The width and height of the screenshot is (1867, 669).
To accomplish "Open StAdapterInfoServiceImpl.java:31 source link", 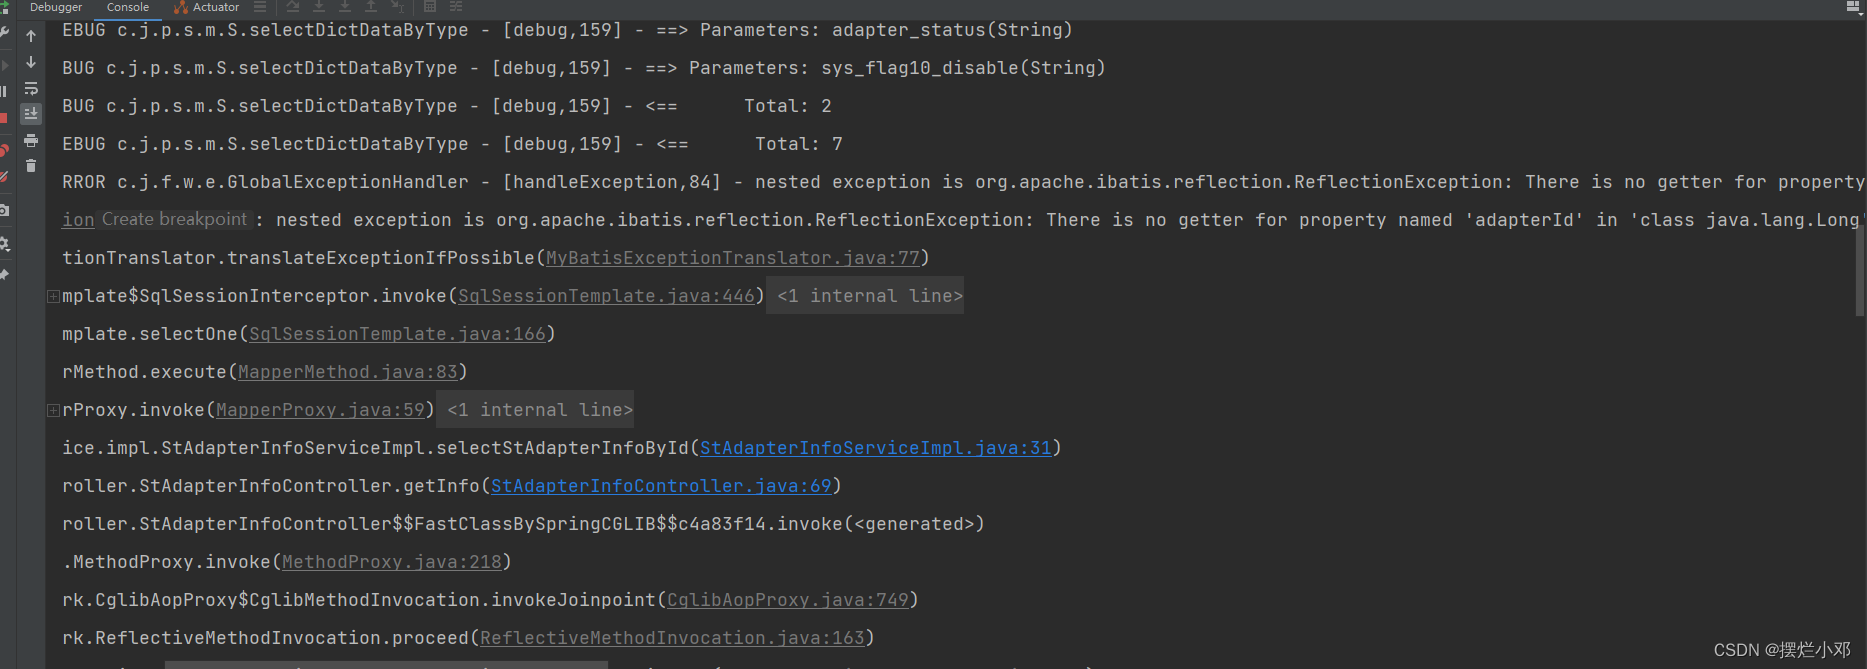I will [x=875, y=447].
